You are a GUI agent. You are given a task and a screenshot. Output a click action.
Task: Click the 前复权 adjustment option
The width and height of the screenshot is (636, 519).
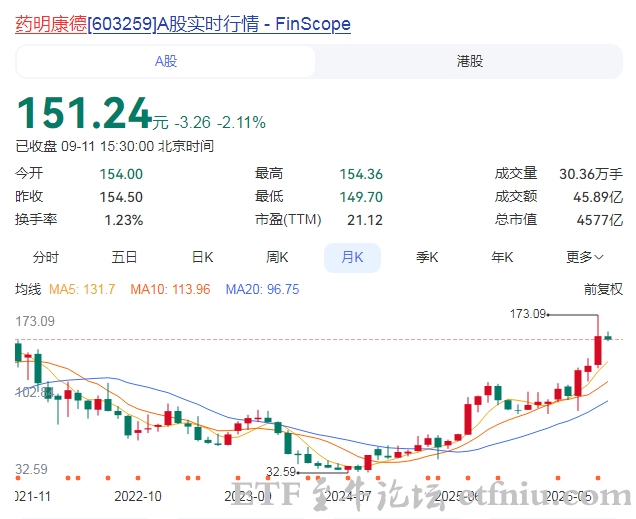pos(603,289)
